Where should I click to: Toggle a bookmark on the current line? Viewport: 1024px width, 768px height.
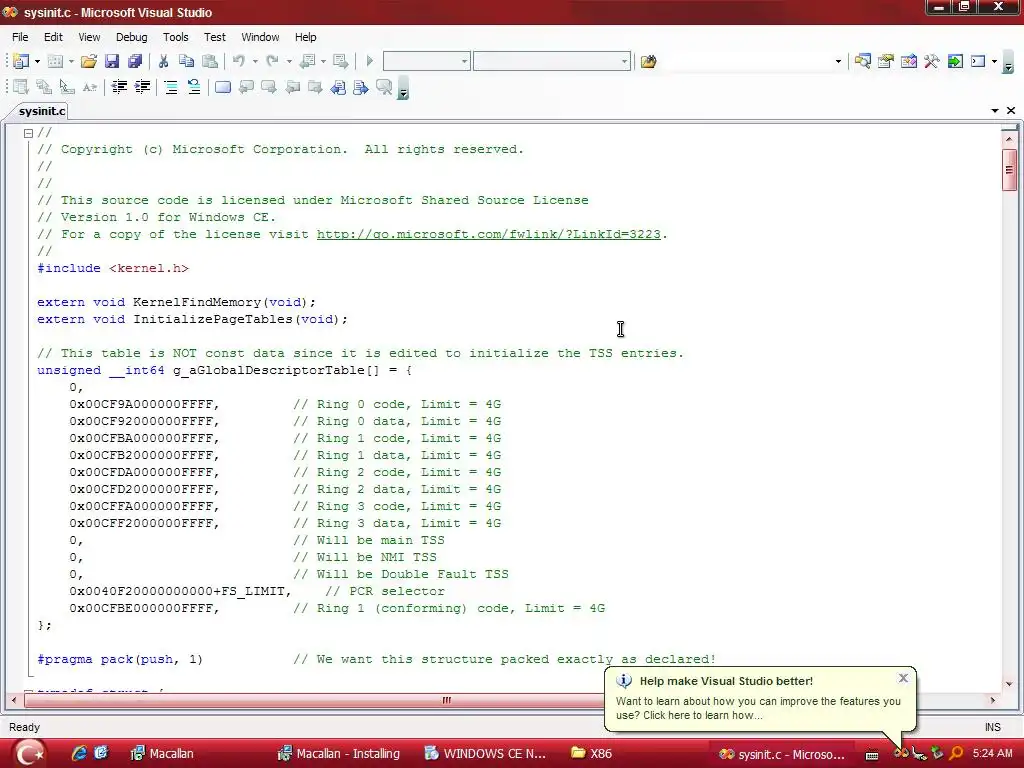pyautogui.click(x=223, y=87)
